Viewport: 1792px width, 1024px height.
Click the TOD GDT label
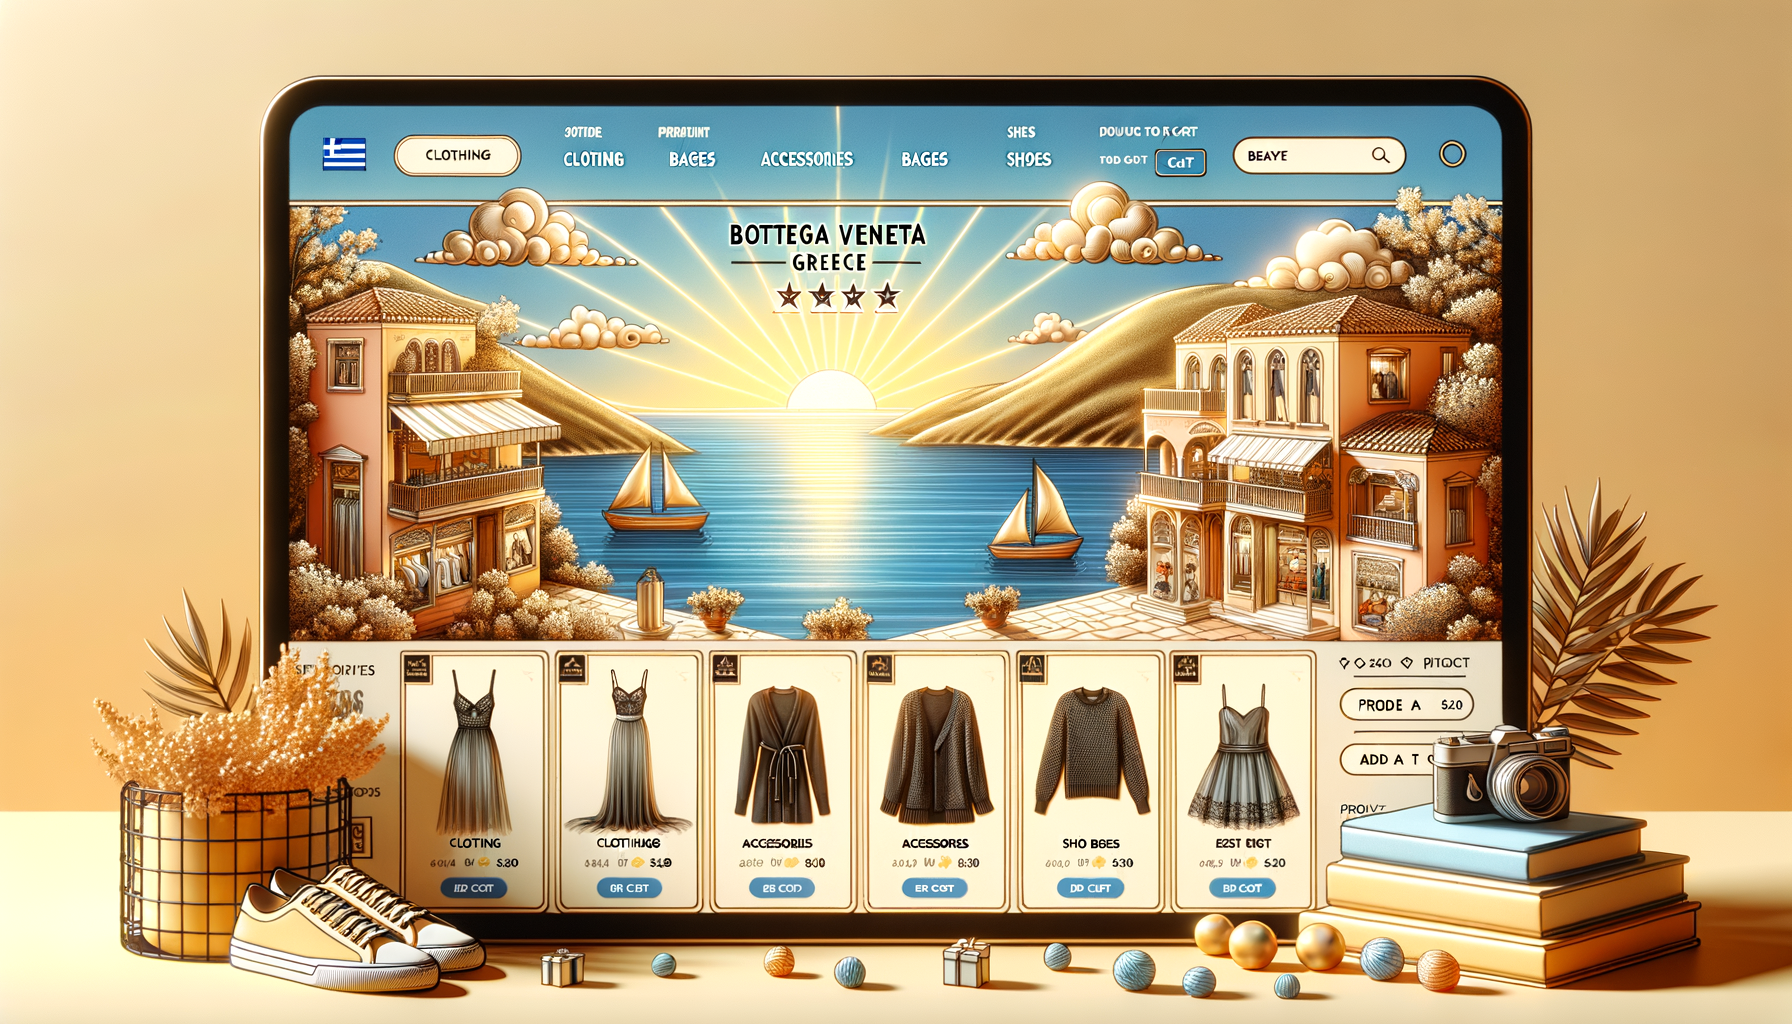1123,160
